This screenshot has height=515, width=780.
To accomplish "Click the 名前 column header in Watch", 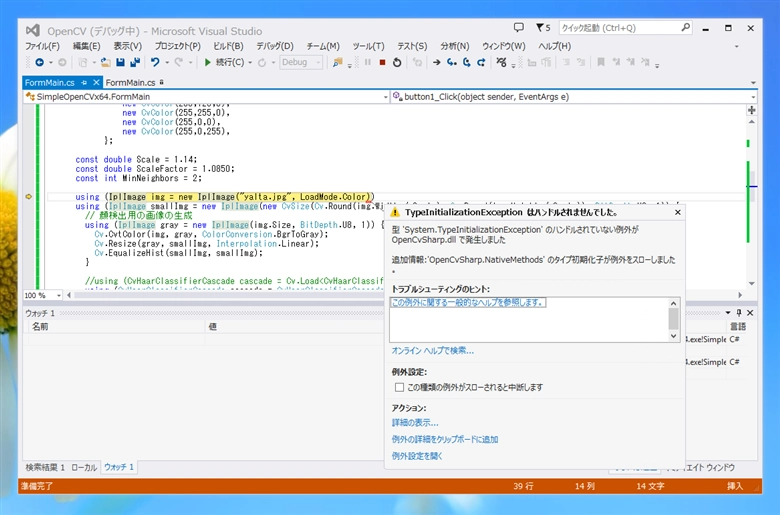I will point(115,326).
